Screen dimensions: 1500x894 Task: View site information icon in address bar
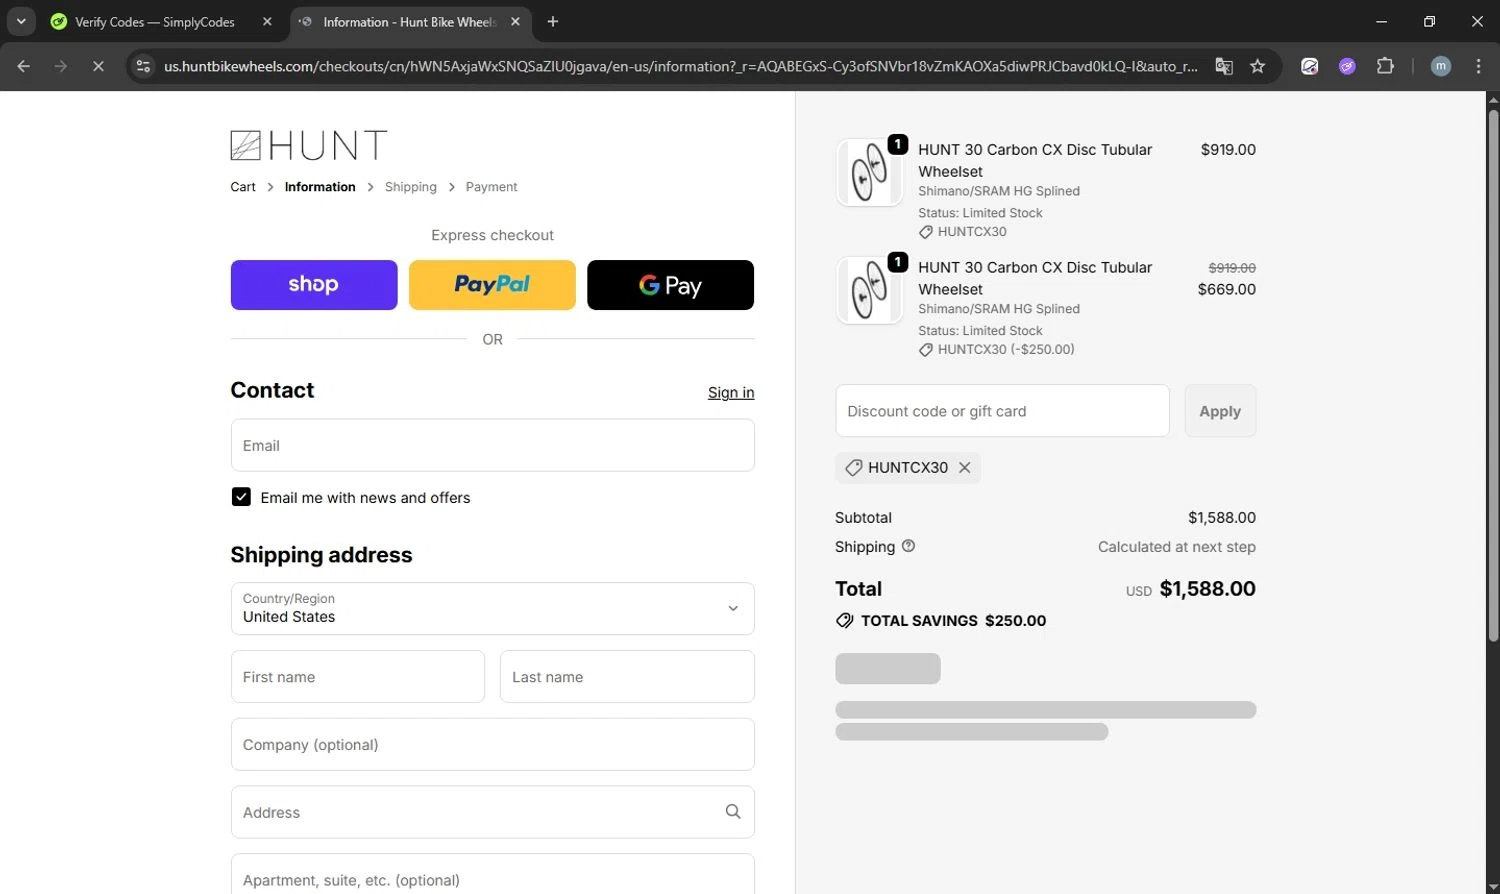[x=143, y=66]
